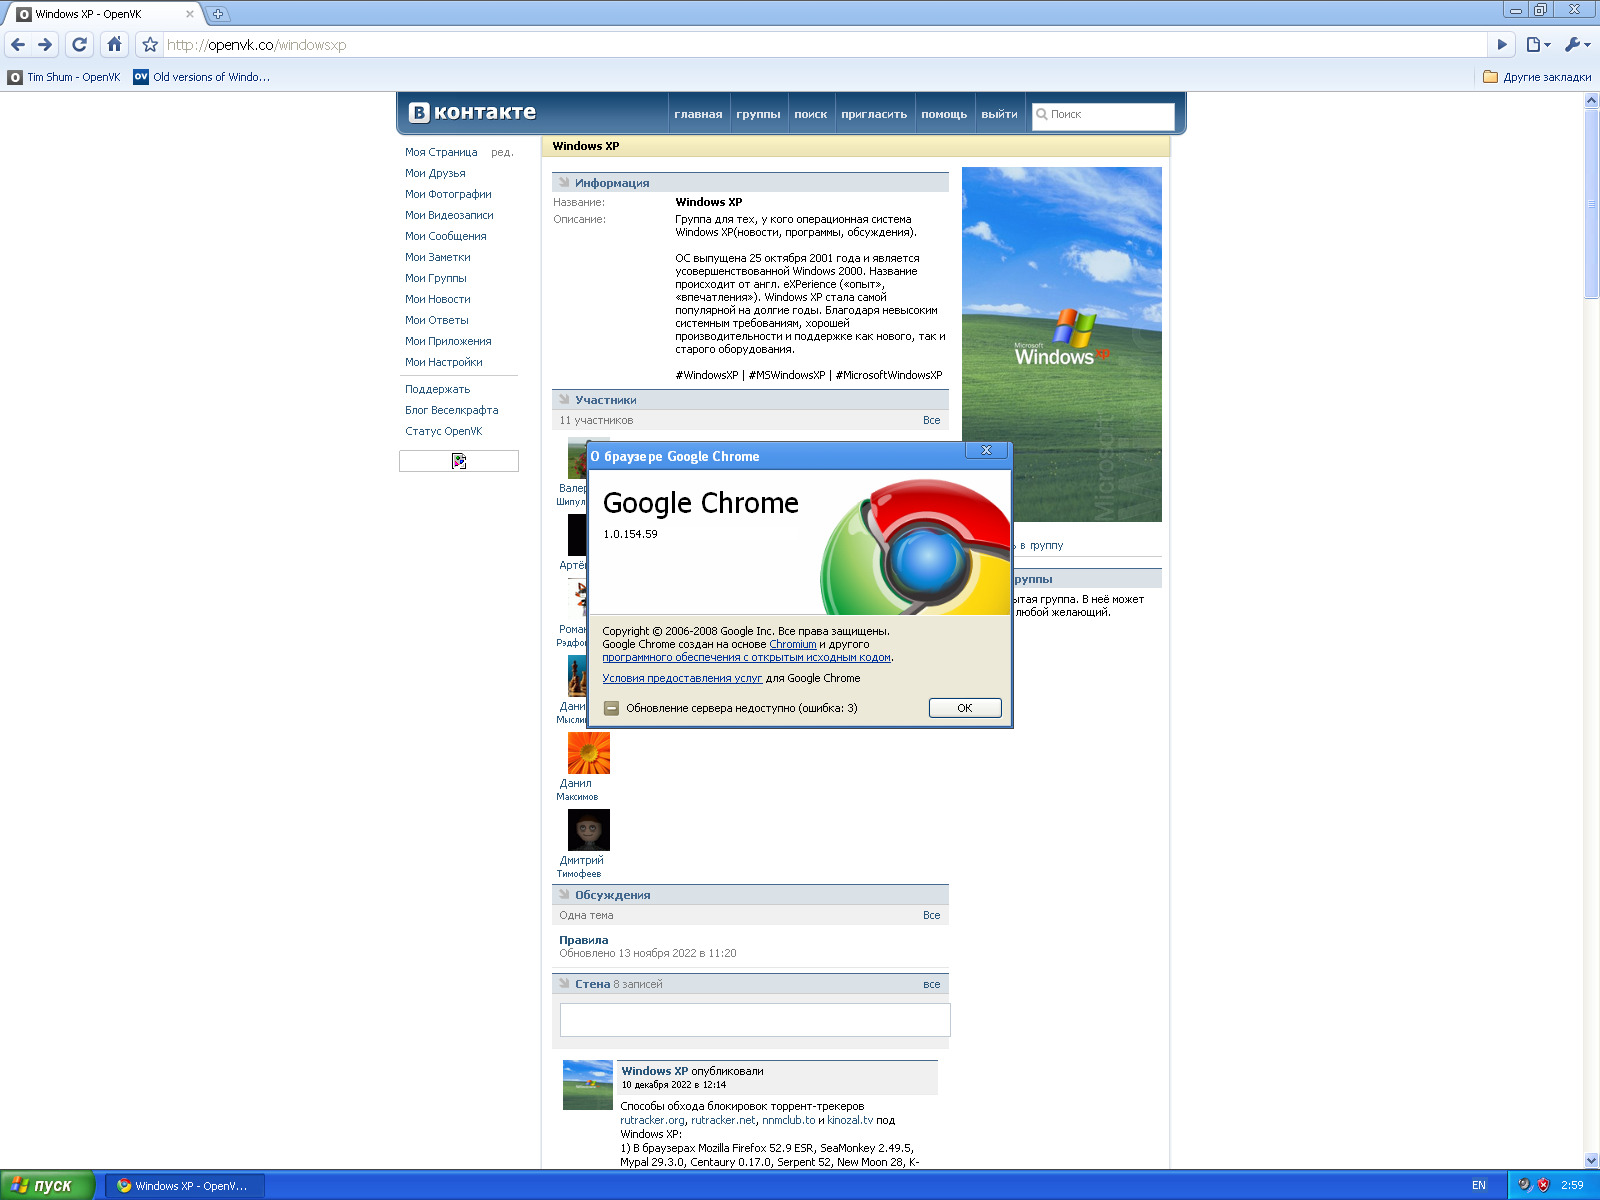Open a new tab with the plus button
Viewport: 1600px width, 1200px height.
click(217, 14)
